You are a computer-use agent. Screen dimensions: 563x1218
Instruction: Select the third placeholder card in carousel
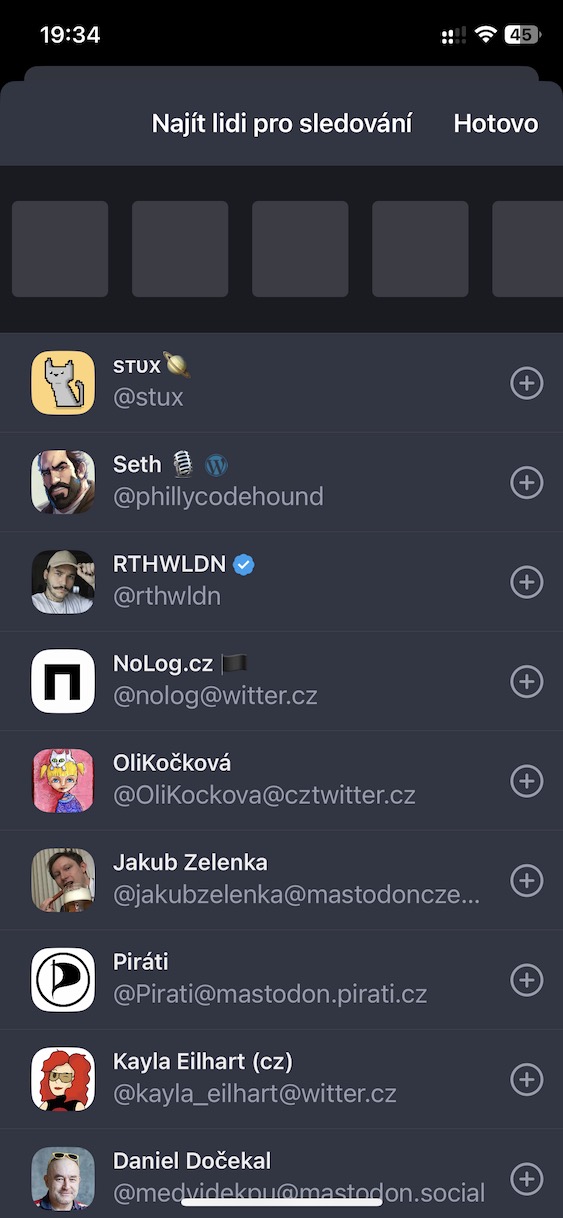pyautogui.click(x=300, y=249)
